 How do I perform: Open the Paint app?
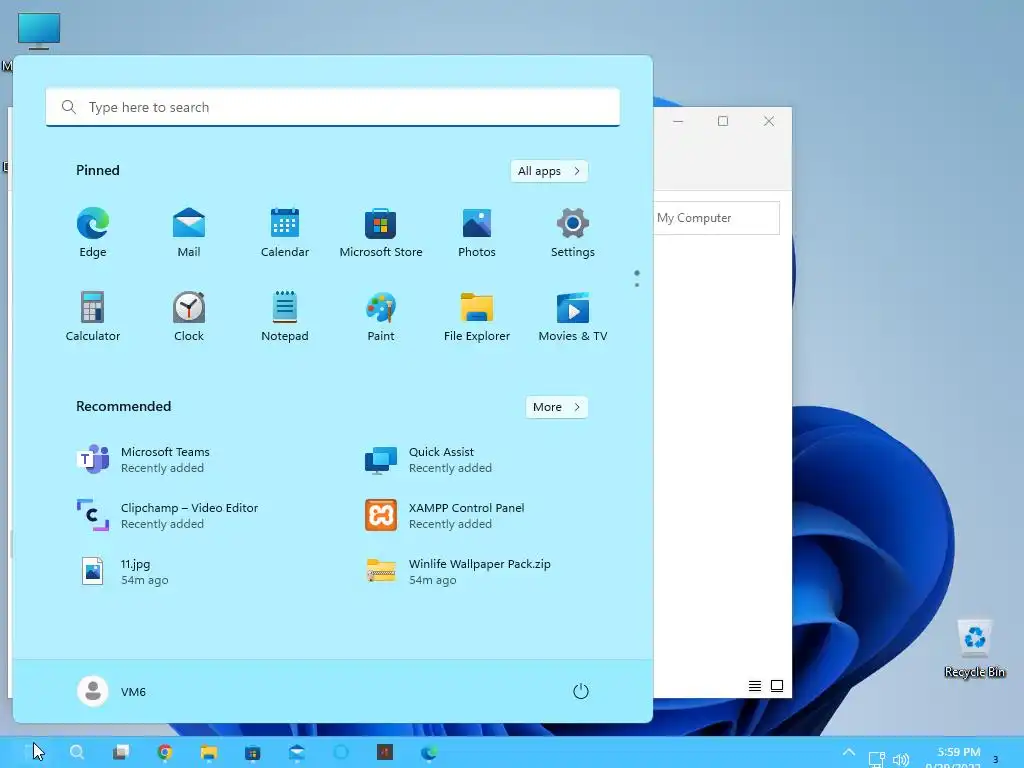pos(381,317)
